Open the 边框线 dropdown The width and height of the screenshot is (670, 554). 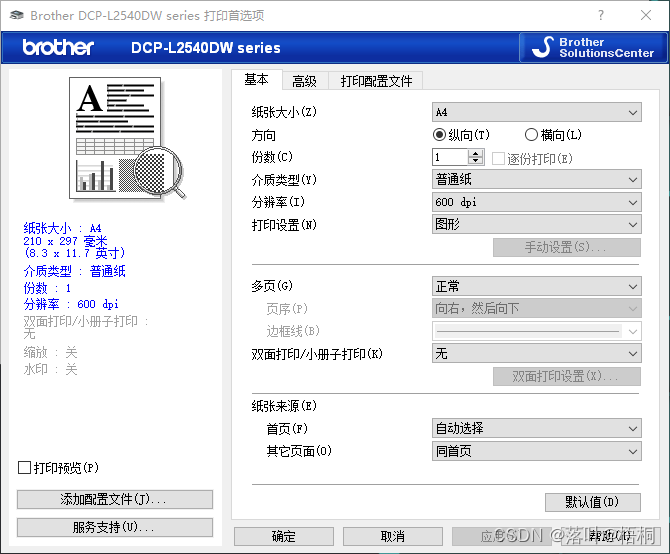coord(536,331)
